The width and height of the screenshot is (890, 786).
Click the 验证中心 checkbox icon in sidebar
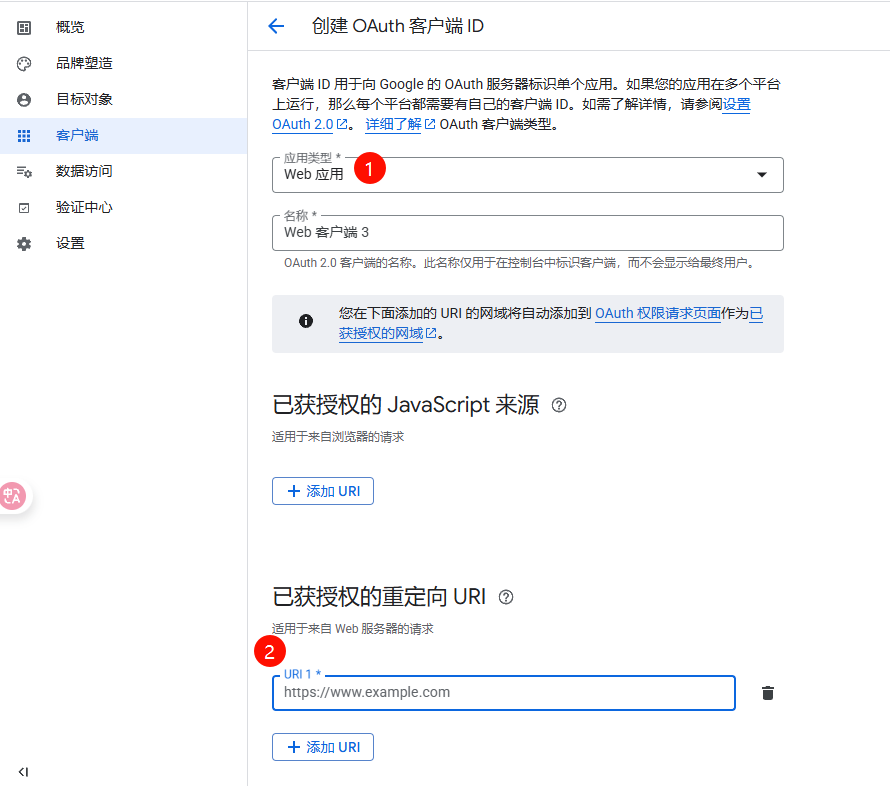24,208
